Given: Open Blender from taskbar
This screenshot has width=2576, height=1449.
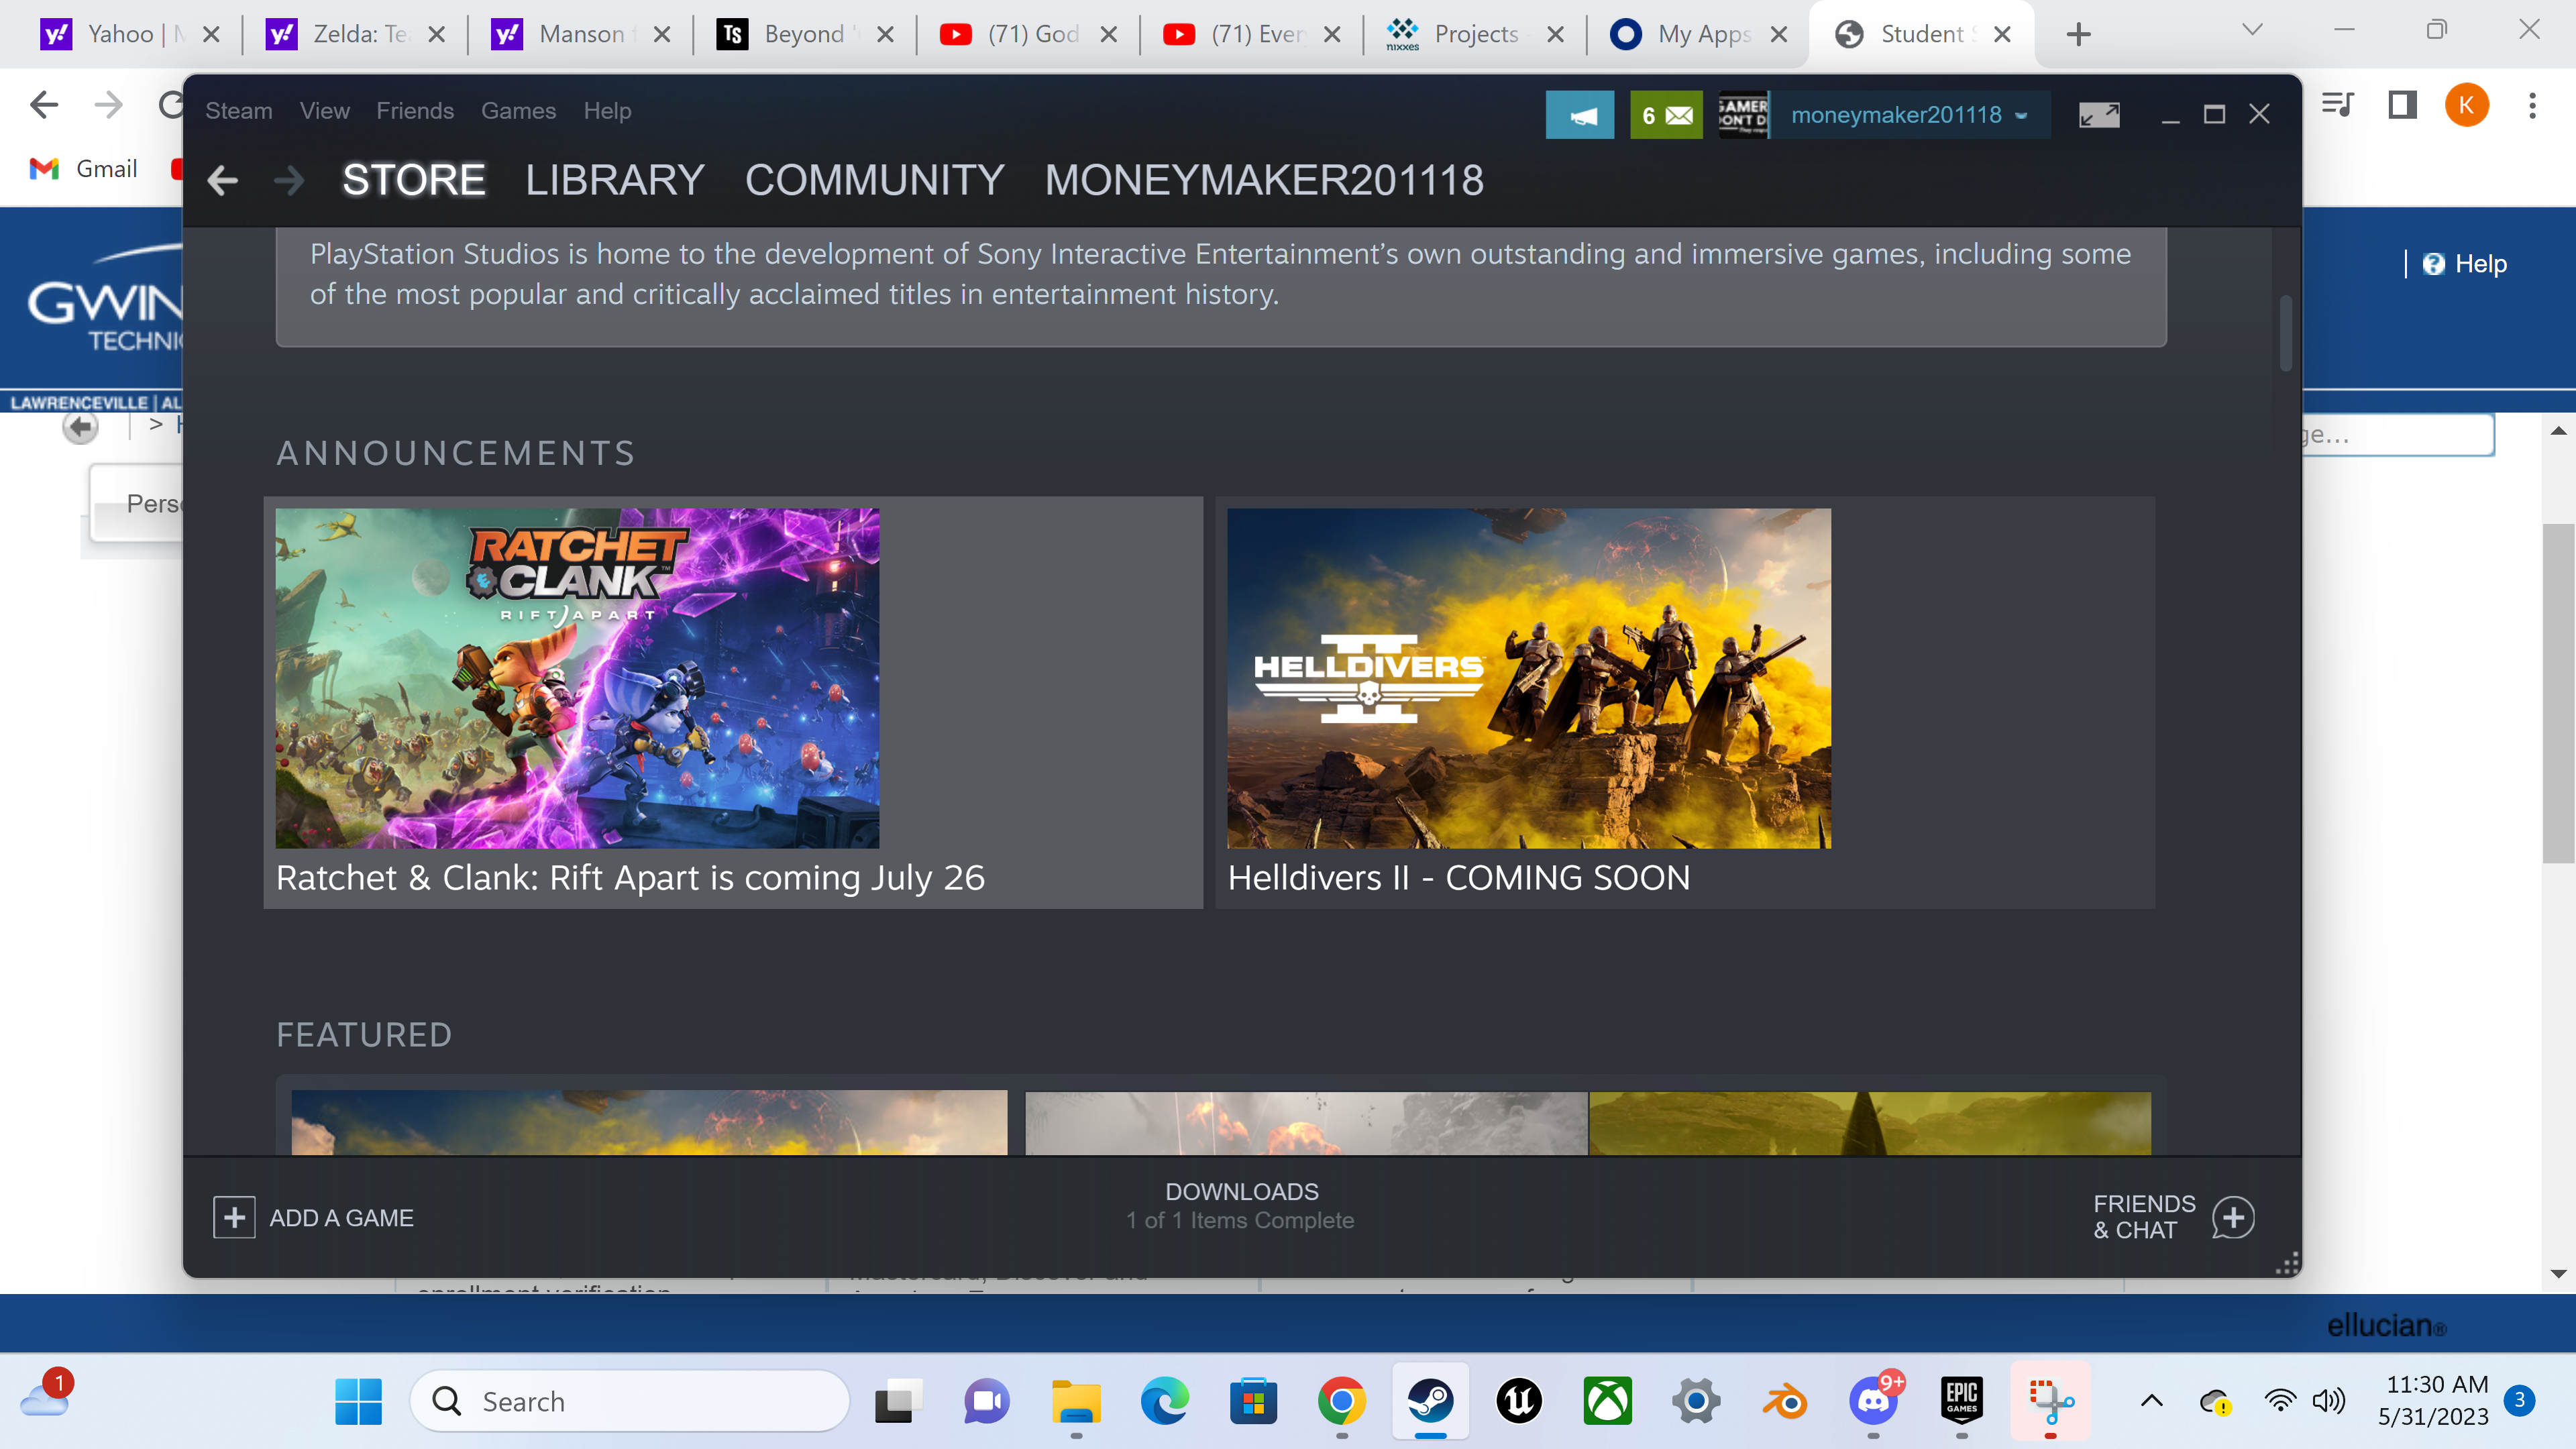Looking at the screenshot, I should coord(1785,1401).
